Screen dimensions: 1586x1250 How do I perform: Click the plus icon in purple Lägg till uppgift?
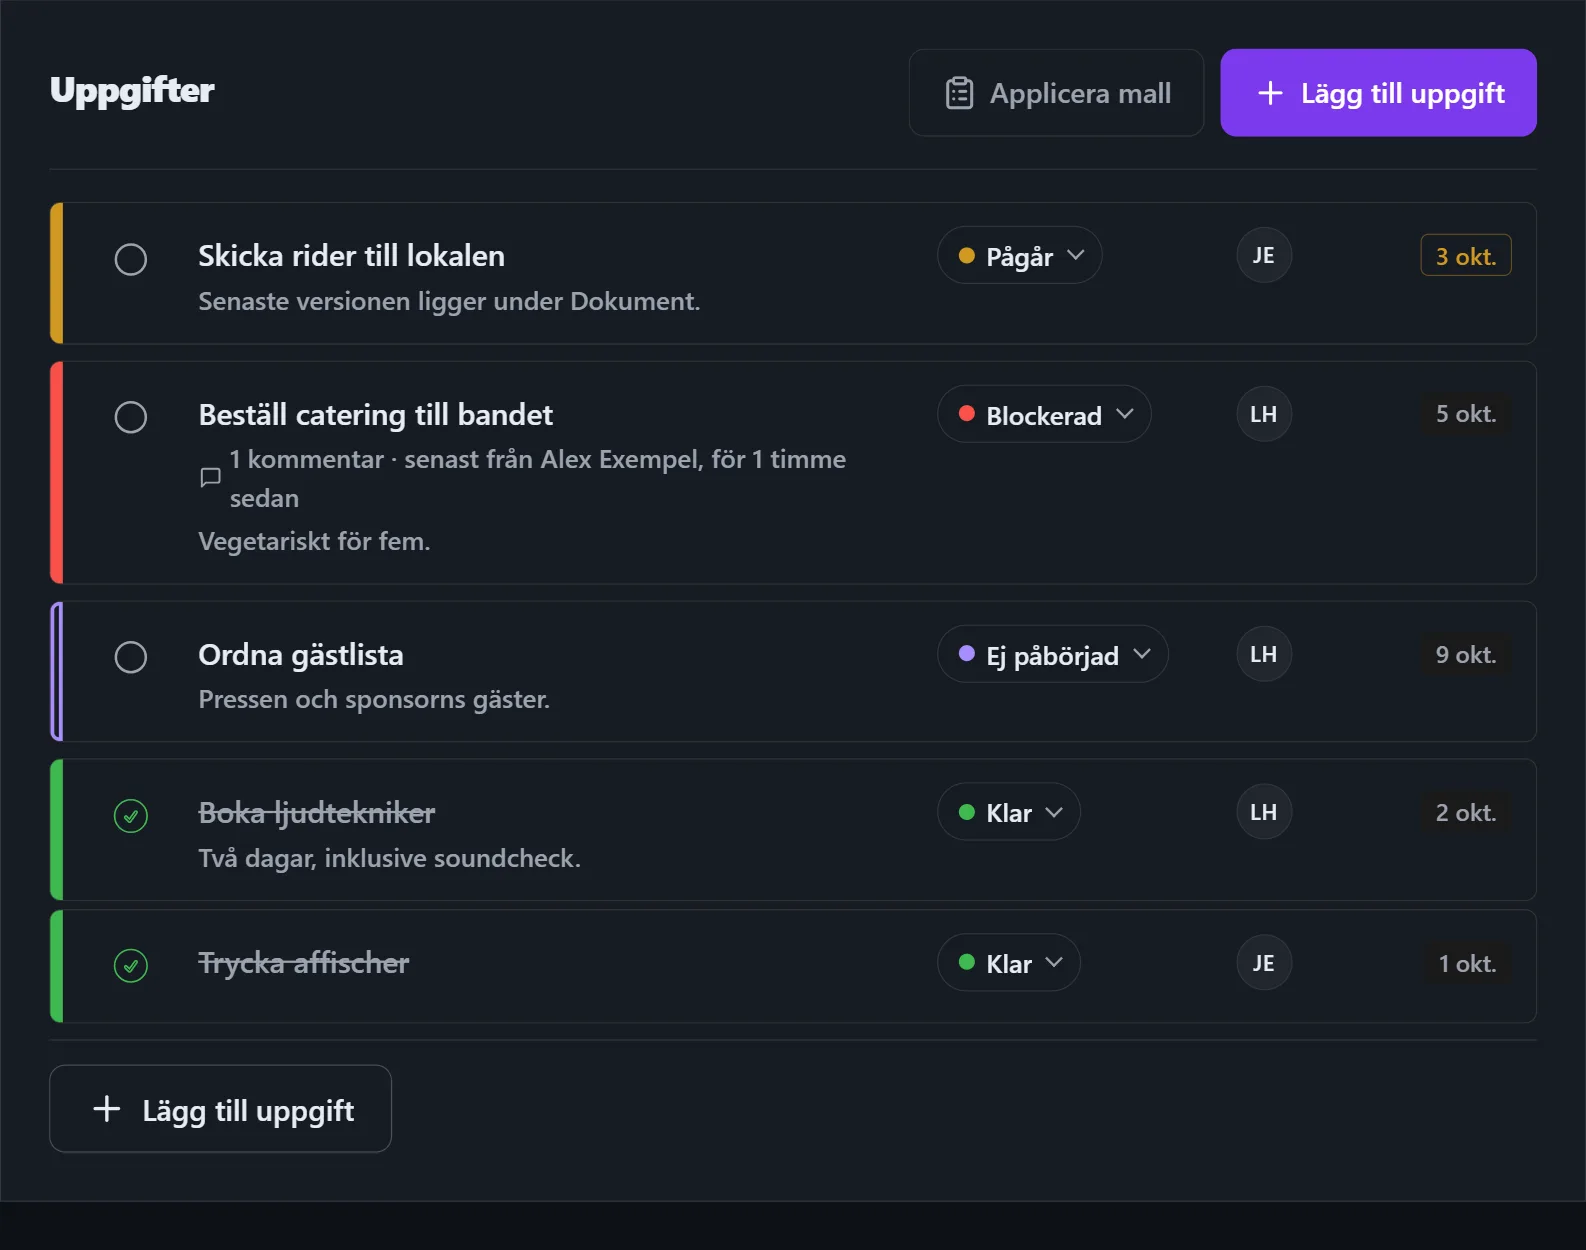click(x=1270, y=93)
